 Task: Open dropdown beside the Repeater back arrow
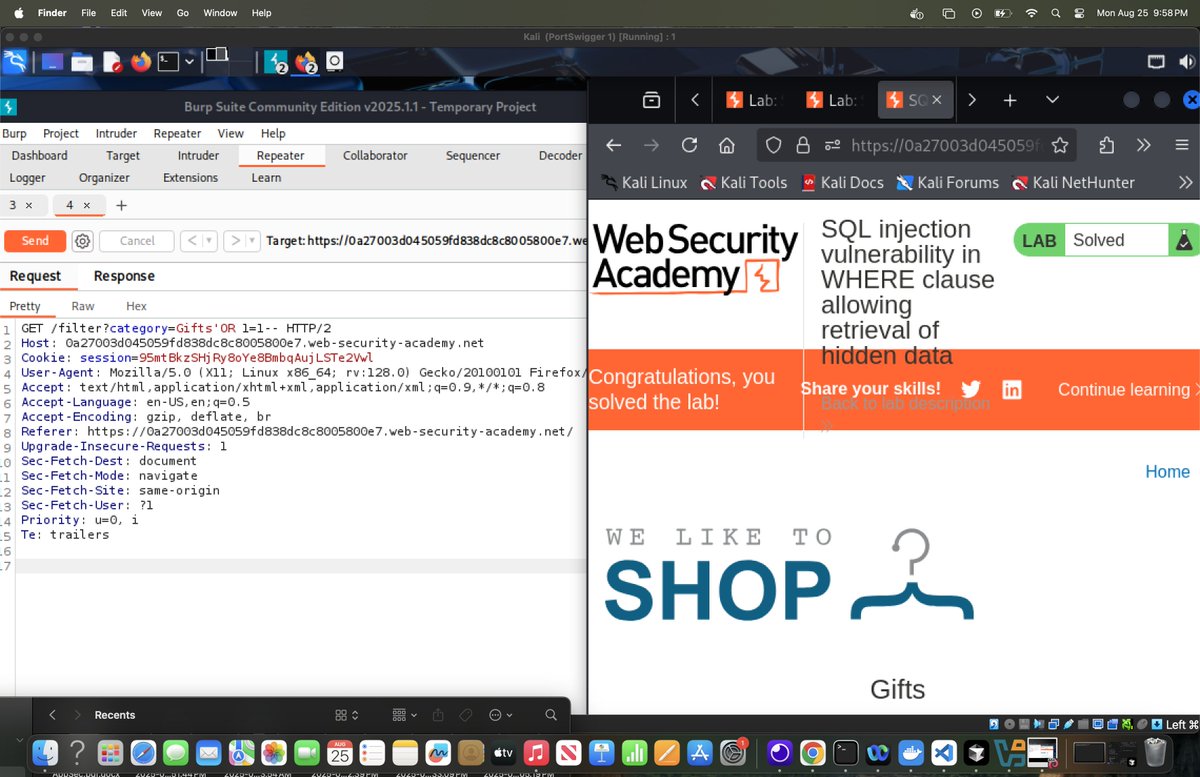tap(210, 241)
